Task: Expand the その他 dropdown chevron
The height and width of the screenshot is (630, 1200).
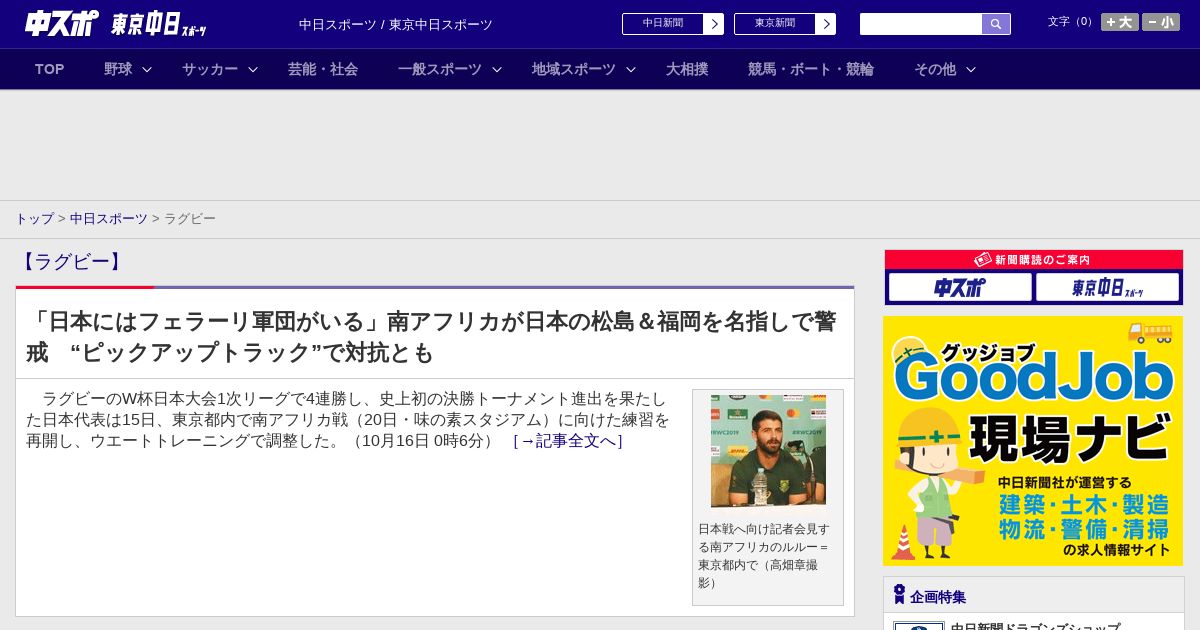Action: [970, 69]
